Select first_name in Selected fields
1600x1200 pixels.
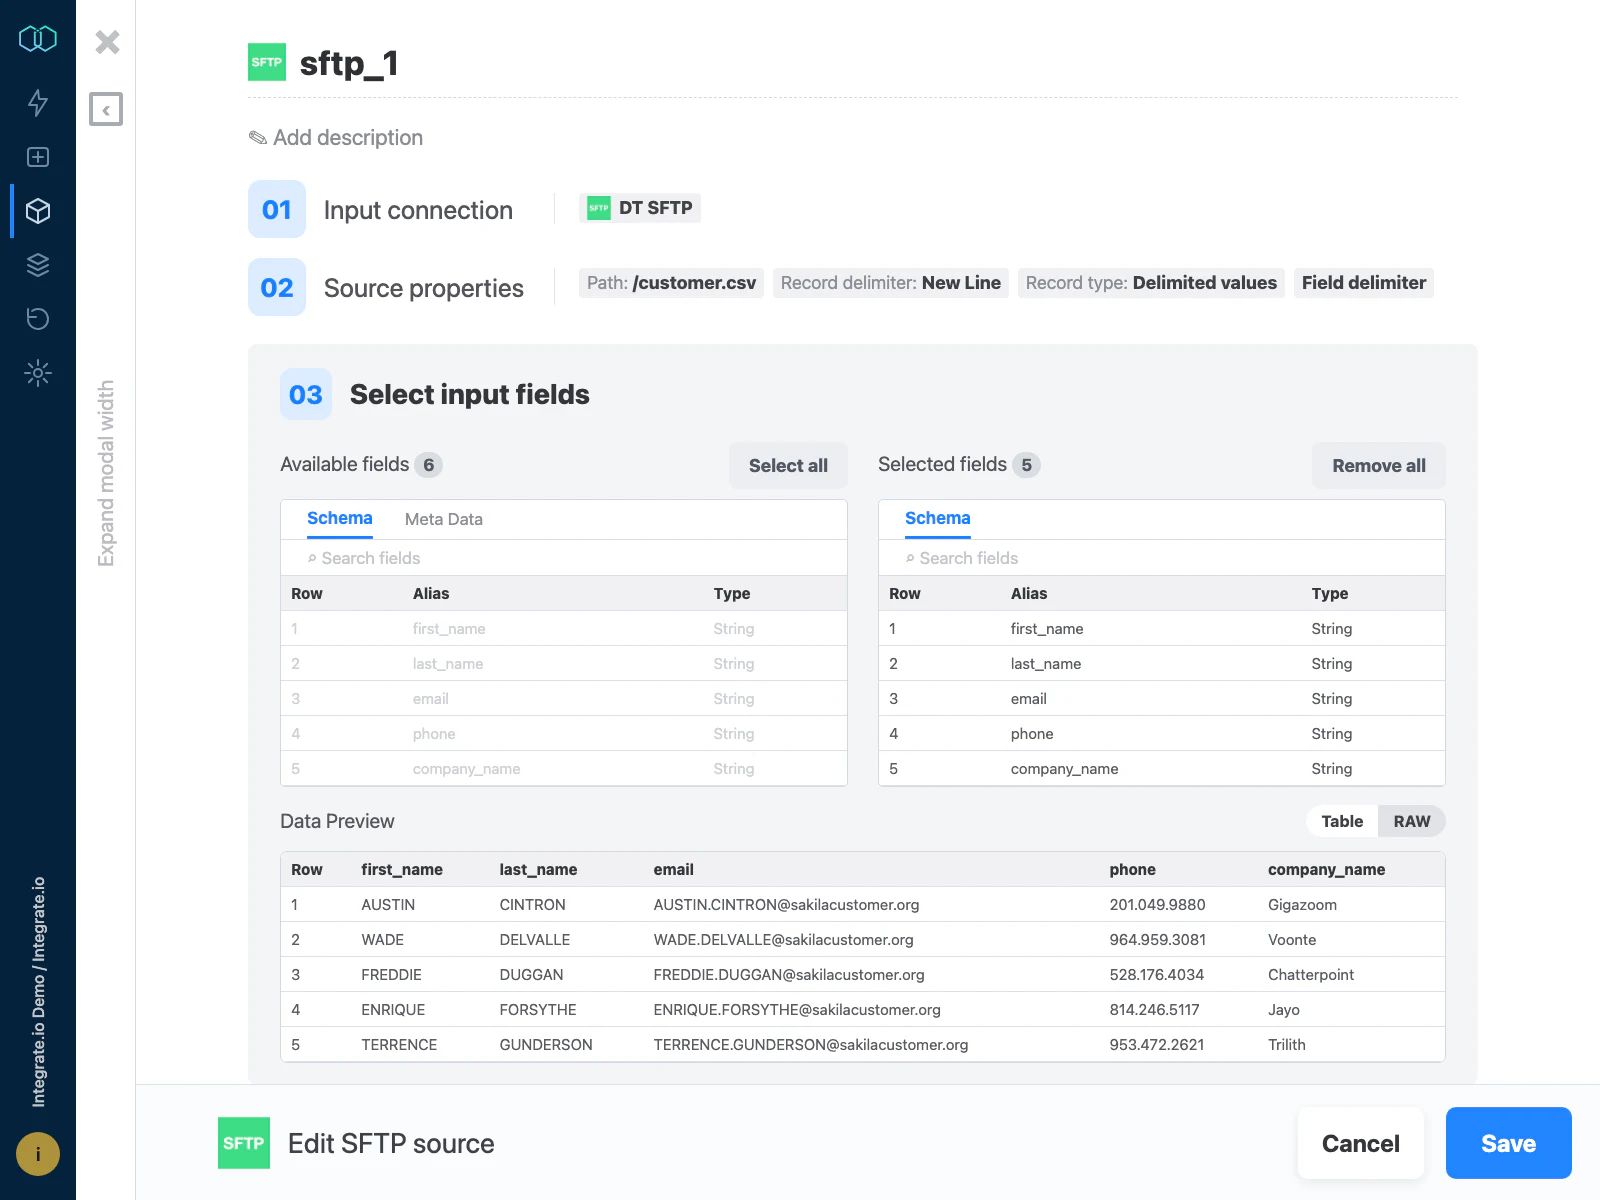pyautogui.click(x=1162, y=629)
